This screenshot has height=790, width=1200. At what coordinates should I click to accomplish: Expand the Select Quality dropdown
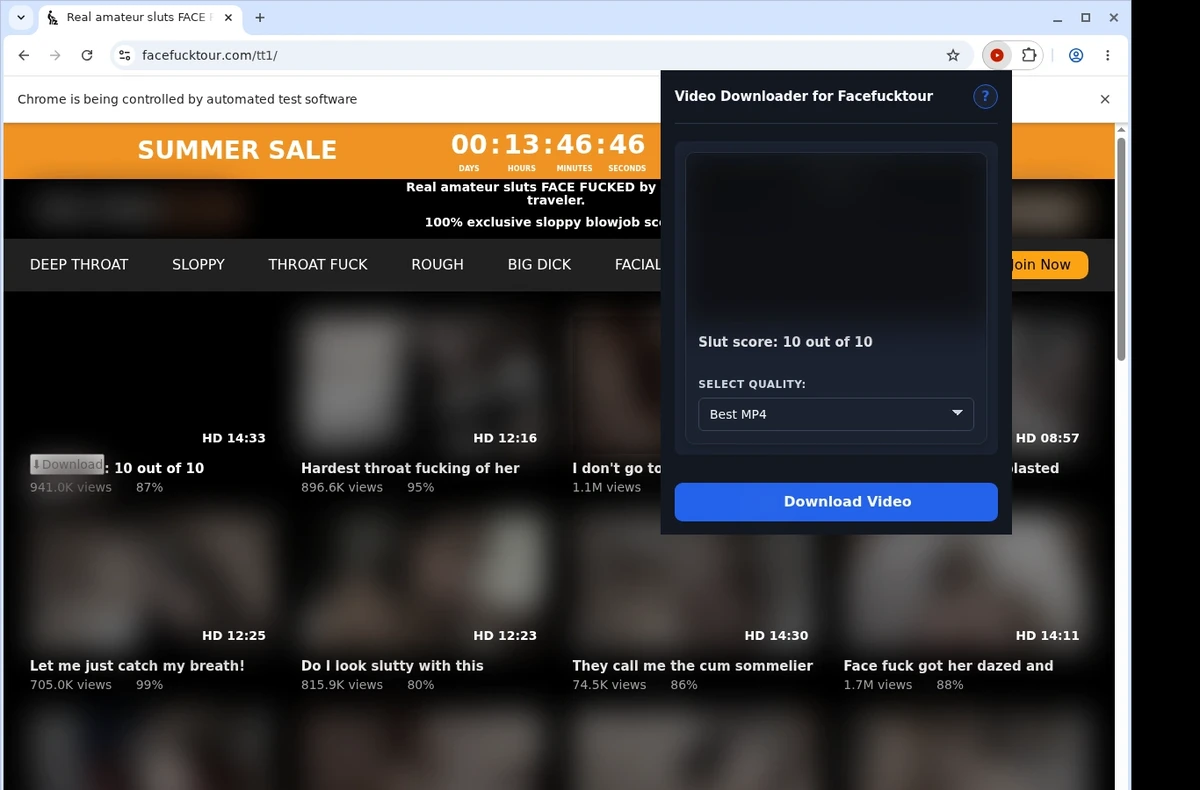click(836, 414)
